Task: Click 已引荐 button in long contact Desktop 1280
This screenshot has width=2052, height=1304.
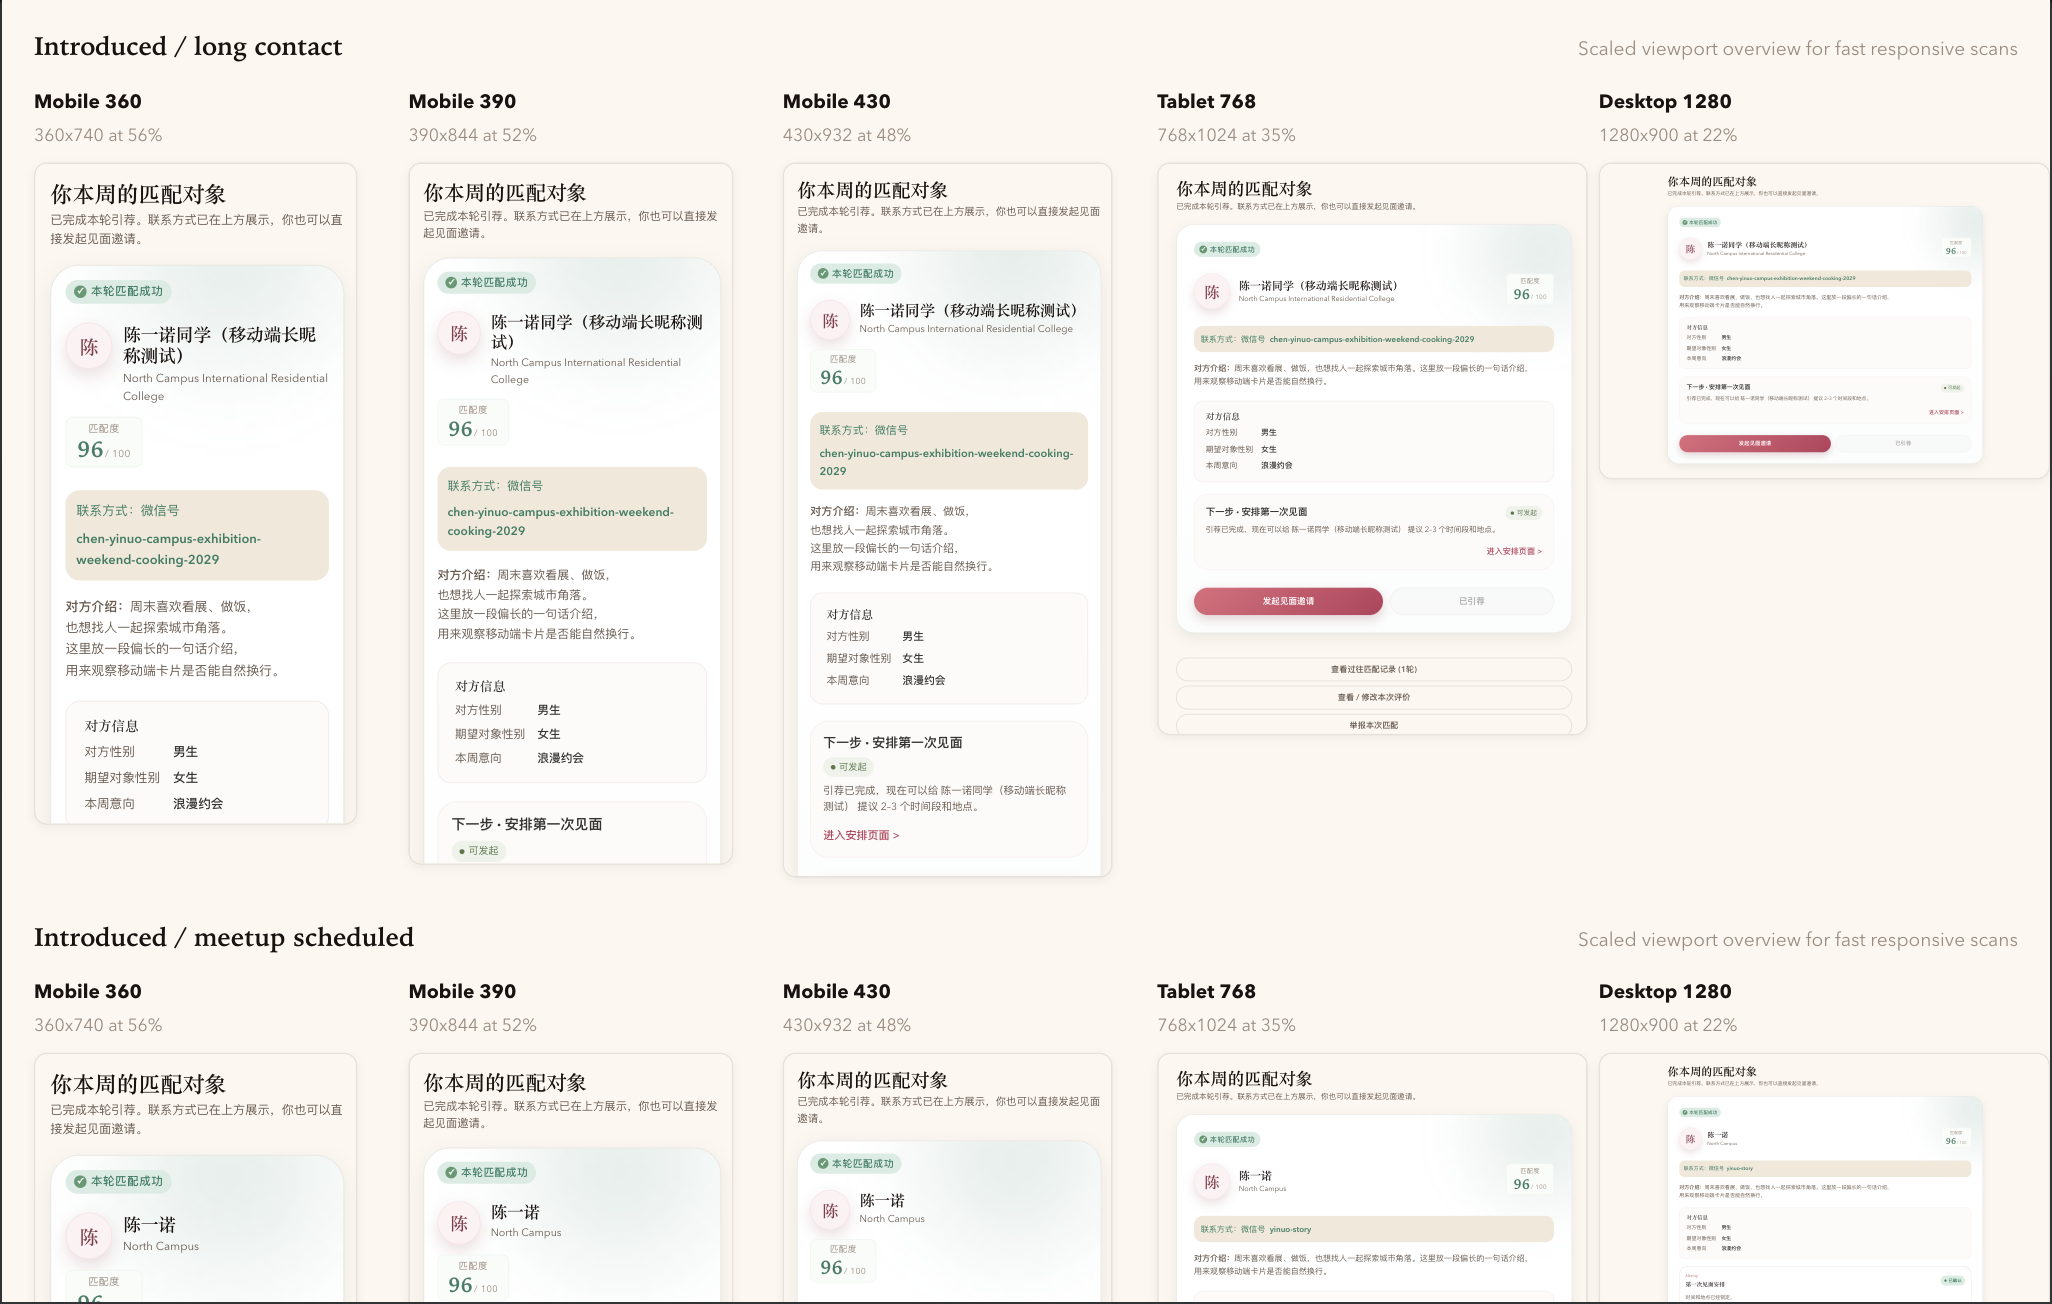Action: pyautogui.click(x=1902, y=443)
